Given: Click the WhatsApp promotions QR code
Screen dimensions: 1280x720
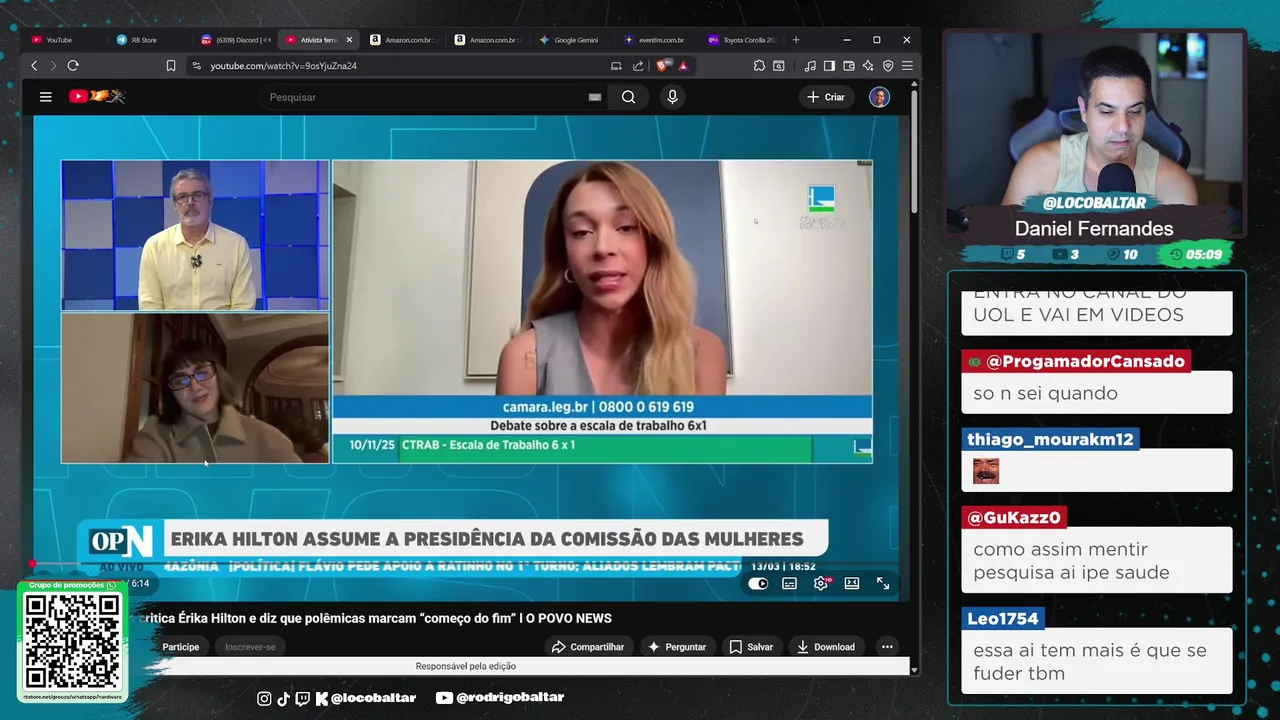Looking at the screenshot, I should click(x=72, y=641).
